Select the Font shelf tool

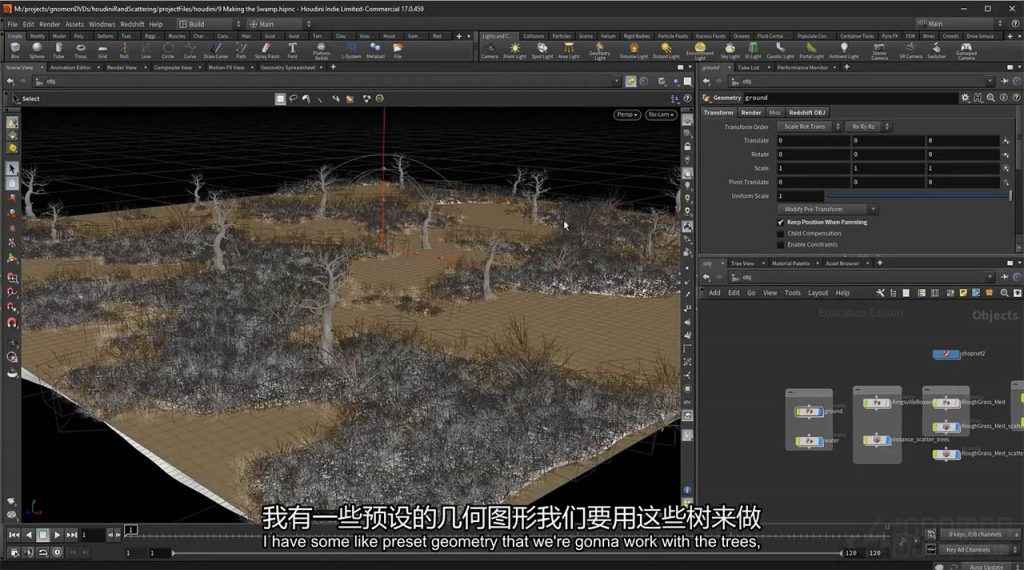[292, 50]
